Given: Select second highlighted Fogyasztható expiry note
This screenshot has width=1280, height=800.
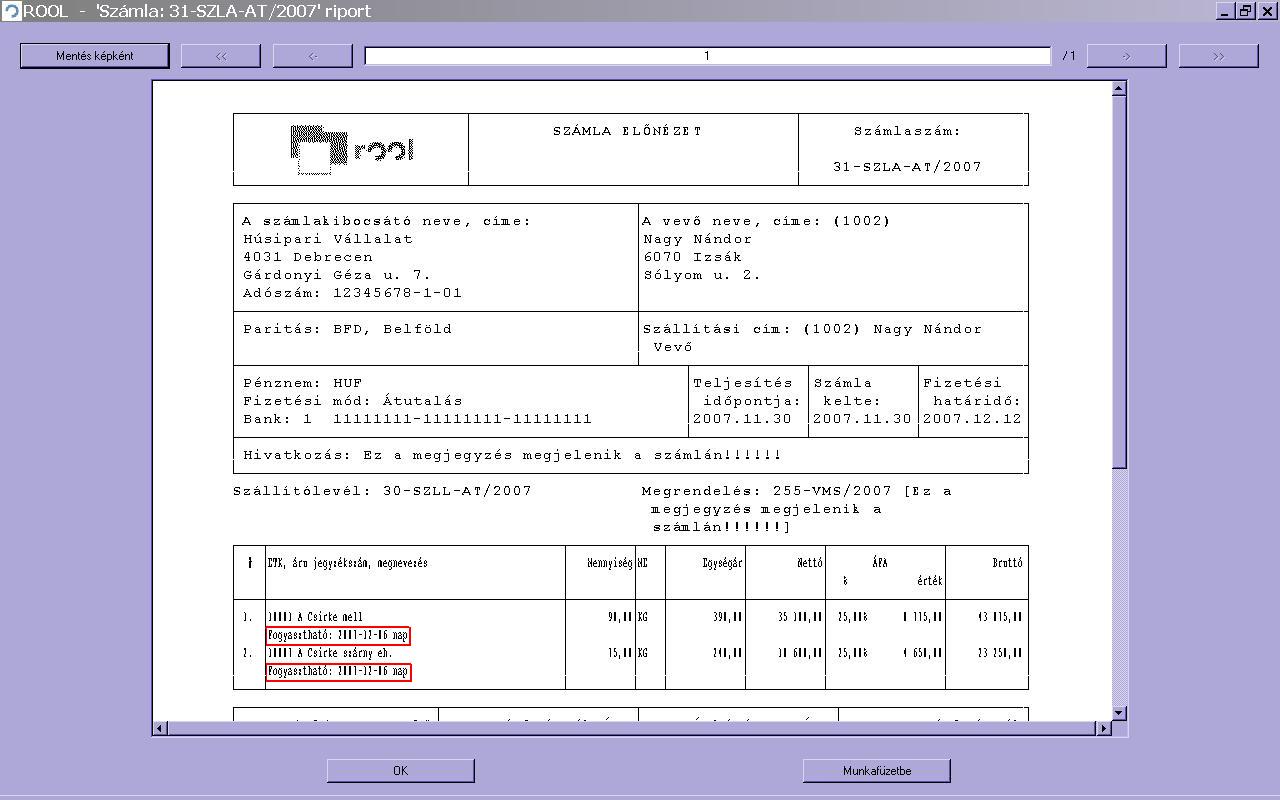Looking at the screenshot, I should click(x=338, y=671).
